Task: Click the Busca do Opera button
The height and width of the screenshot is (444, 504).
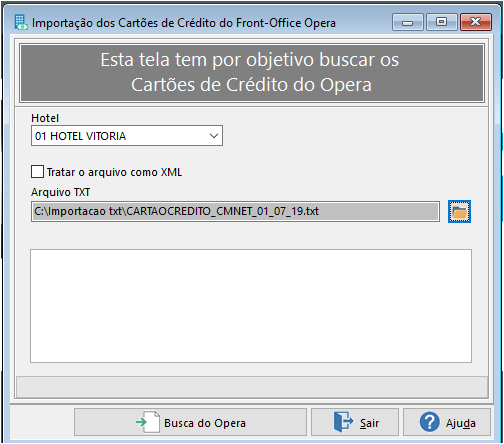Action: click(190, 422)
